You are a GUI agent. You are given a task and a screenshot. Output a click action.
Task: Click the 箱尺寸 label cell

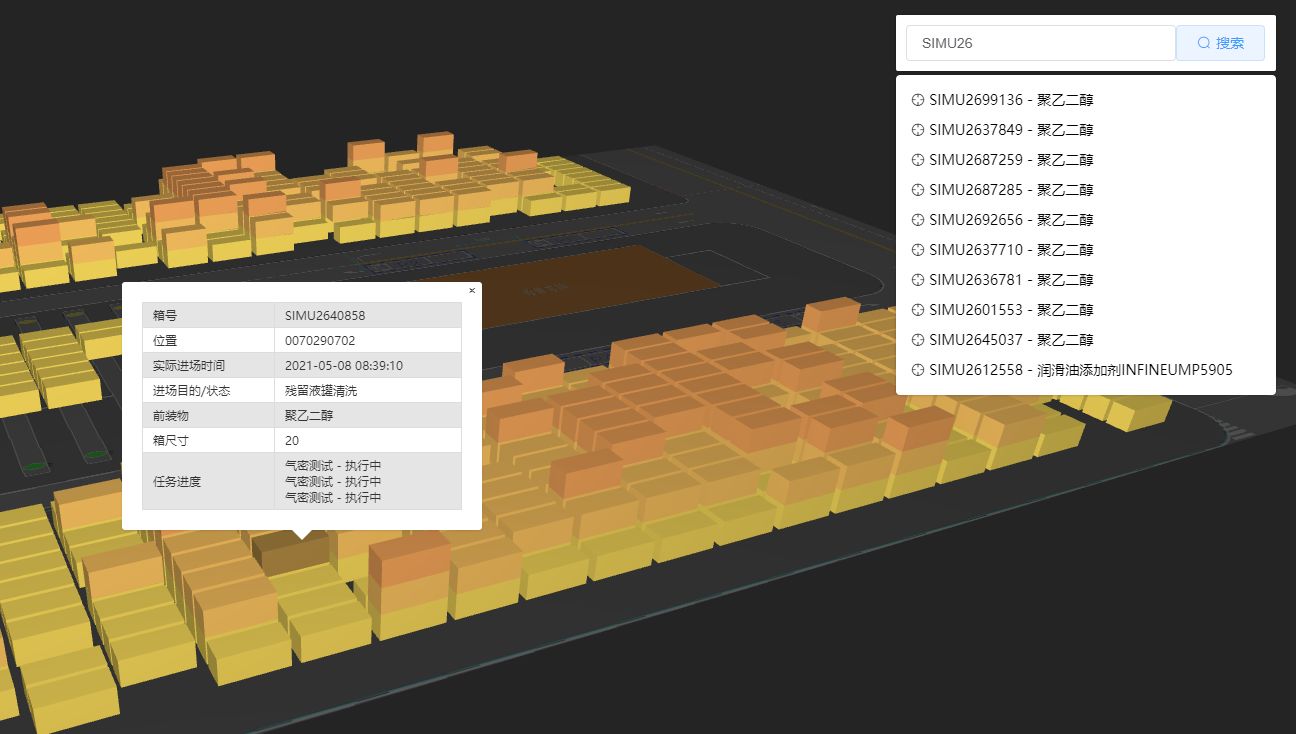[x=208, y=440]
